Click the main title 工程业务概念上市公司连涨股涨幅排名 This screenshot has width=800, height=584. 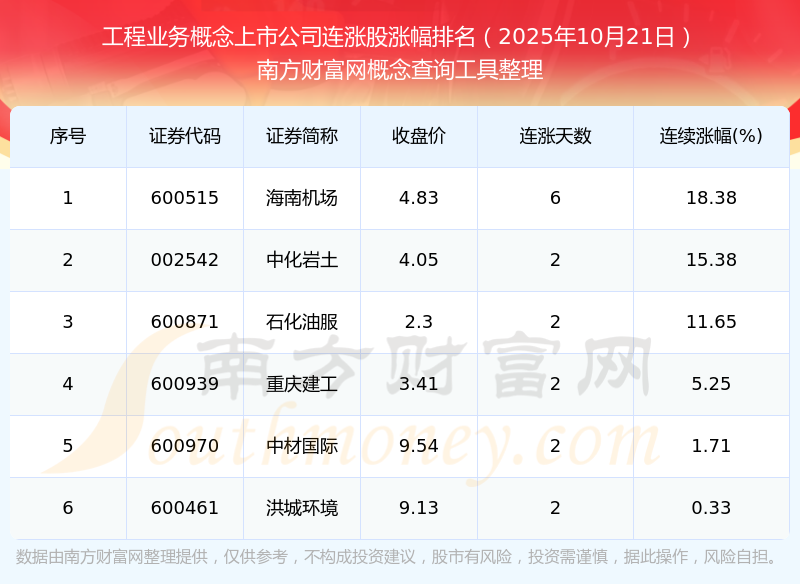click(x=289, y=37)
